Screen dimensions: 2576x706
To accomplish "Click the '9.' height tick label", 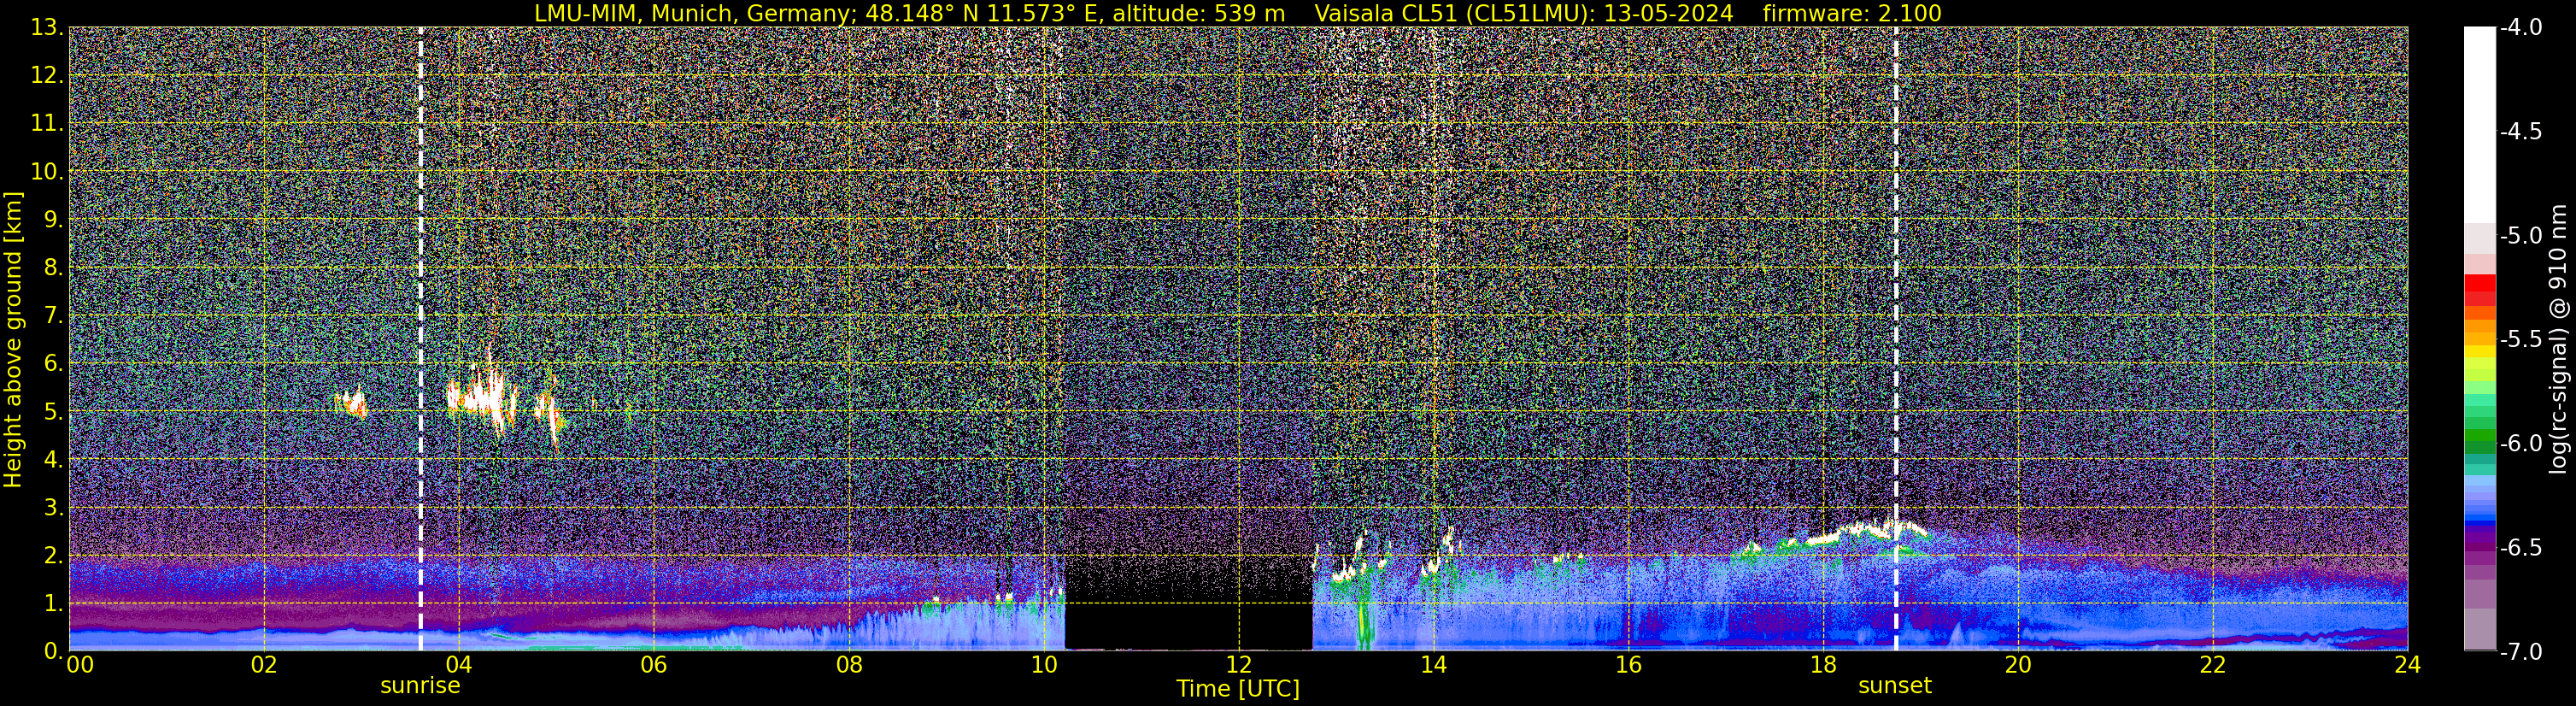I will click(x=53, y=219).
